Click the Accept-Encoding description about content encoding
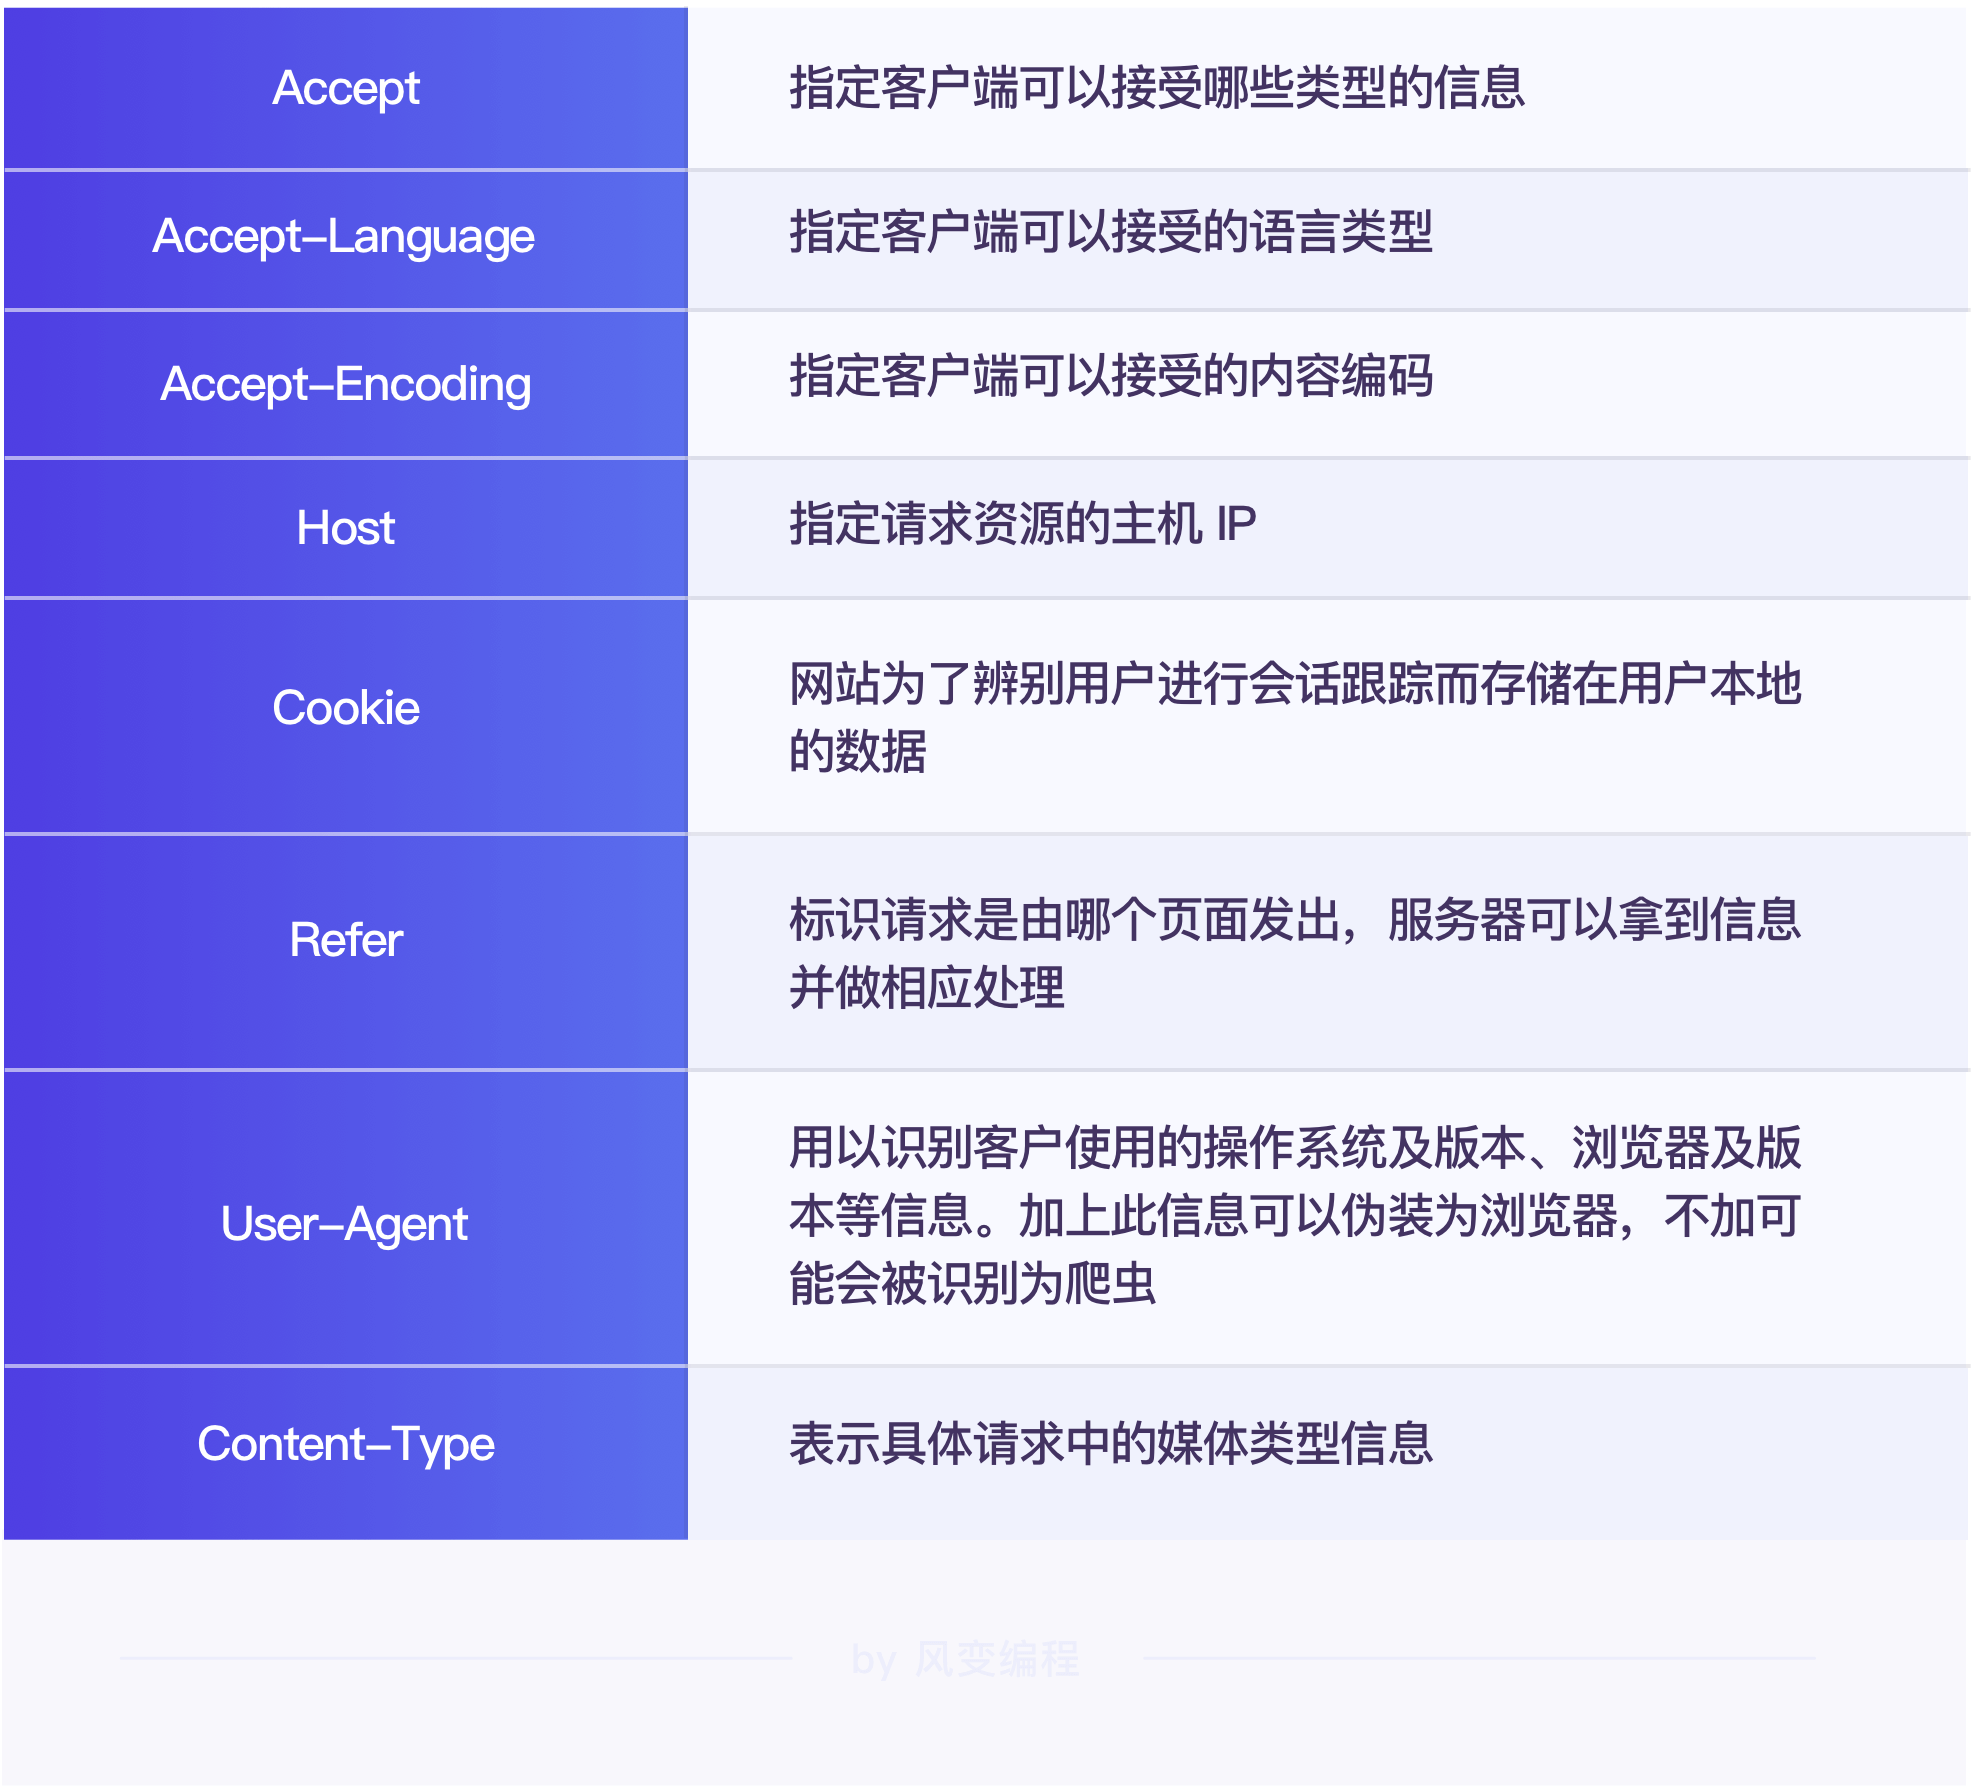The height and width of the screenshot is (1788, 1972). (x=1111, y=377)
